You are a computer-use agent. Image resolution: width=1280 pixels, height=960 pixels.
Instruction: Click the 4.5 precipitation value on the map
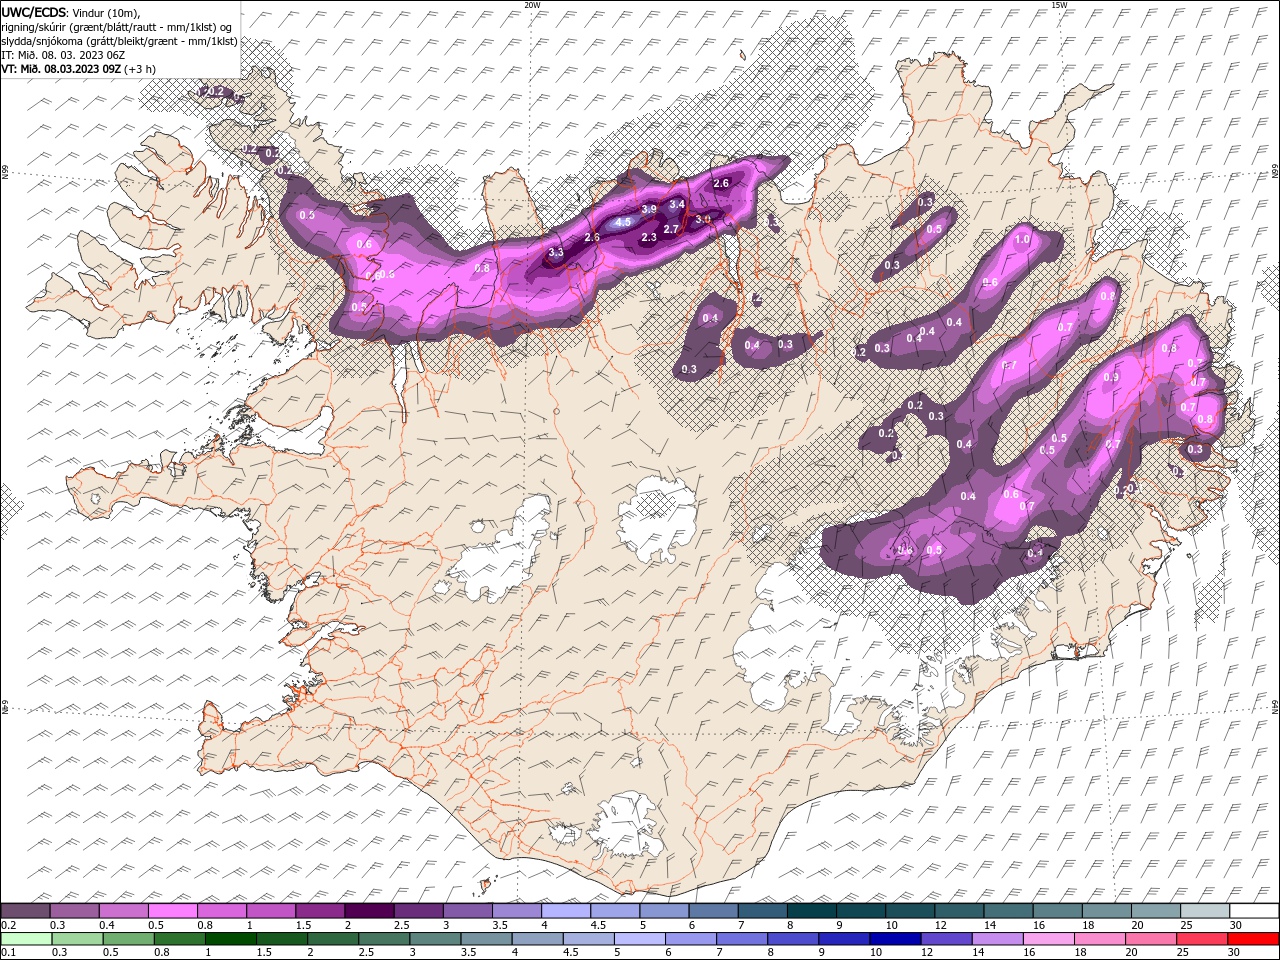pos(623,222)
